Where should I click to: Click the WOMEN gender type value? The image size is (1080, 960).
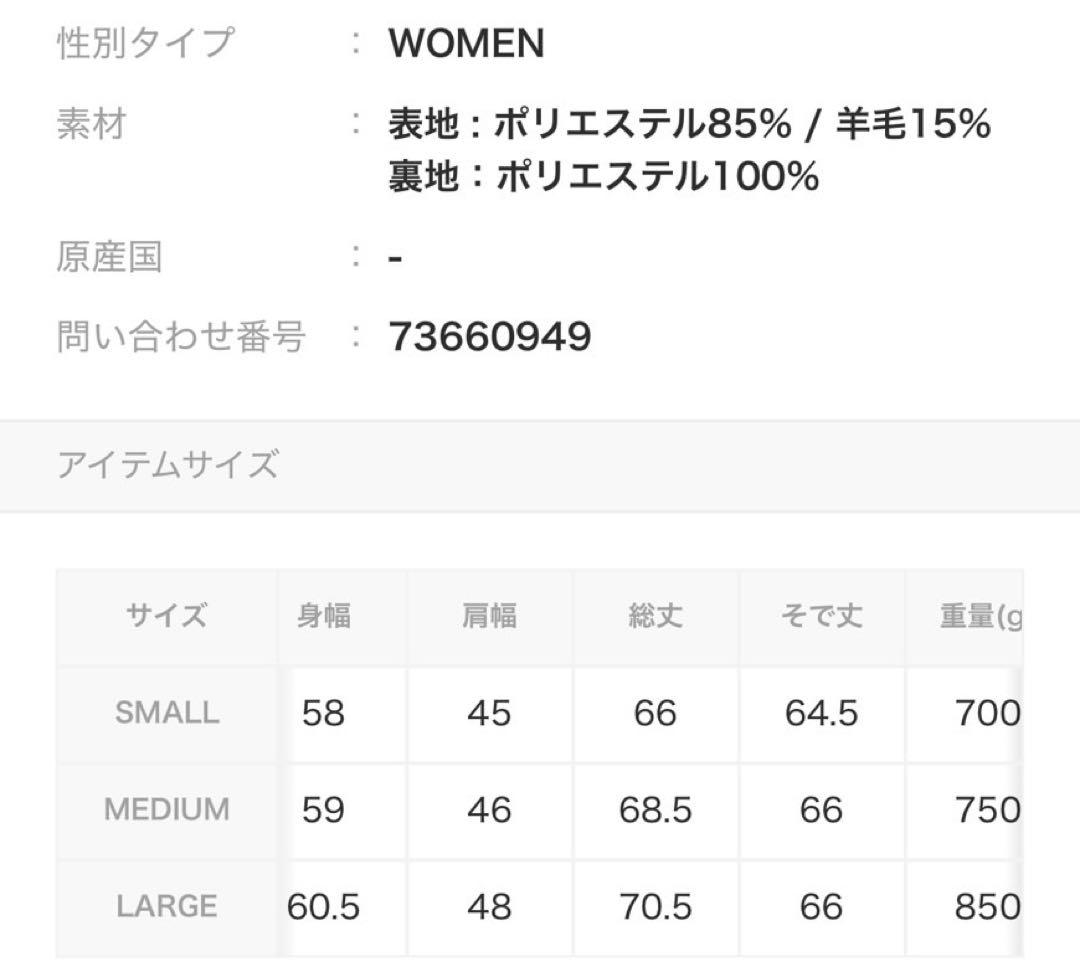(466, 44)
